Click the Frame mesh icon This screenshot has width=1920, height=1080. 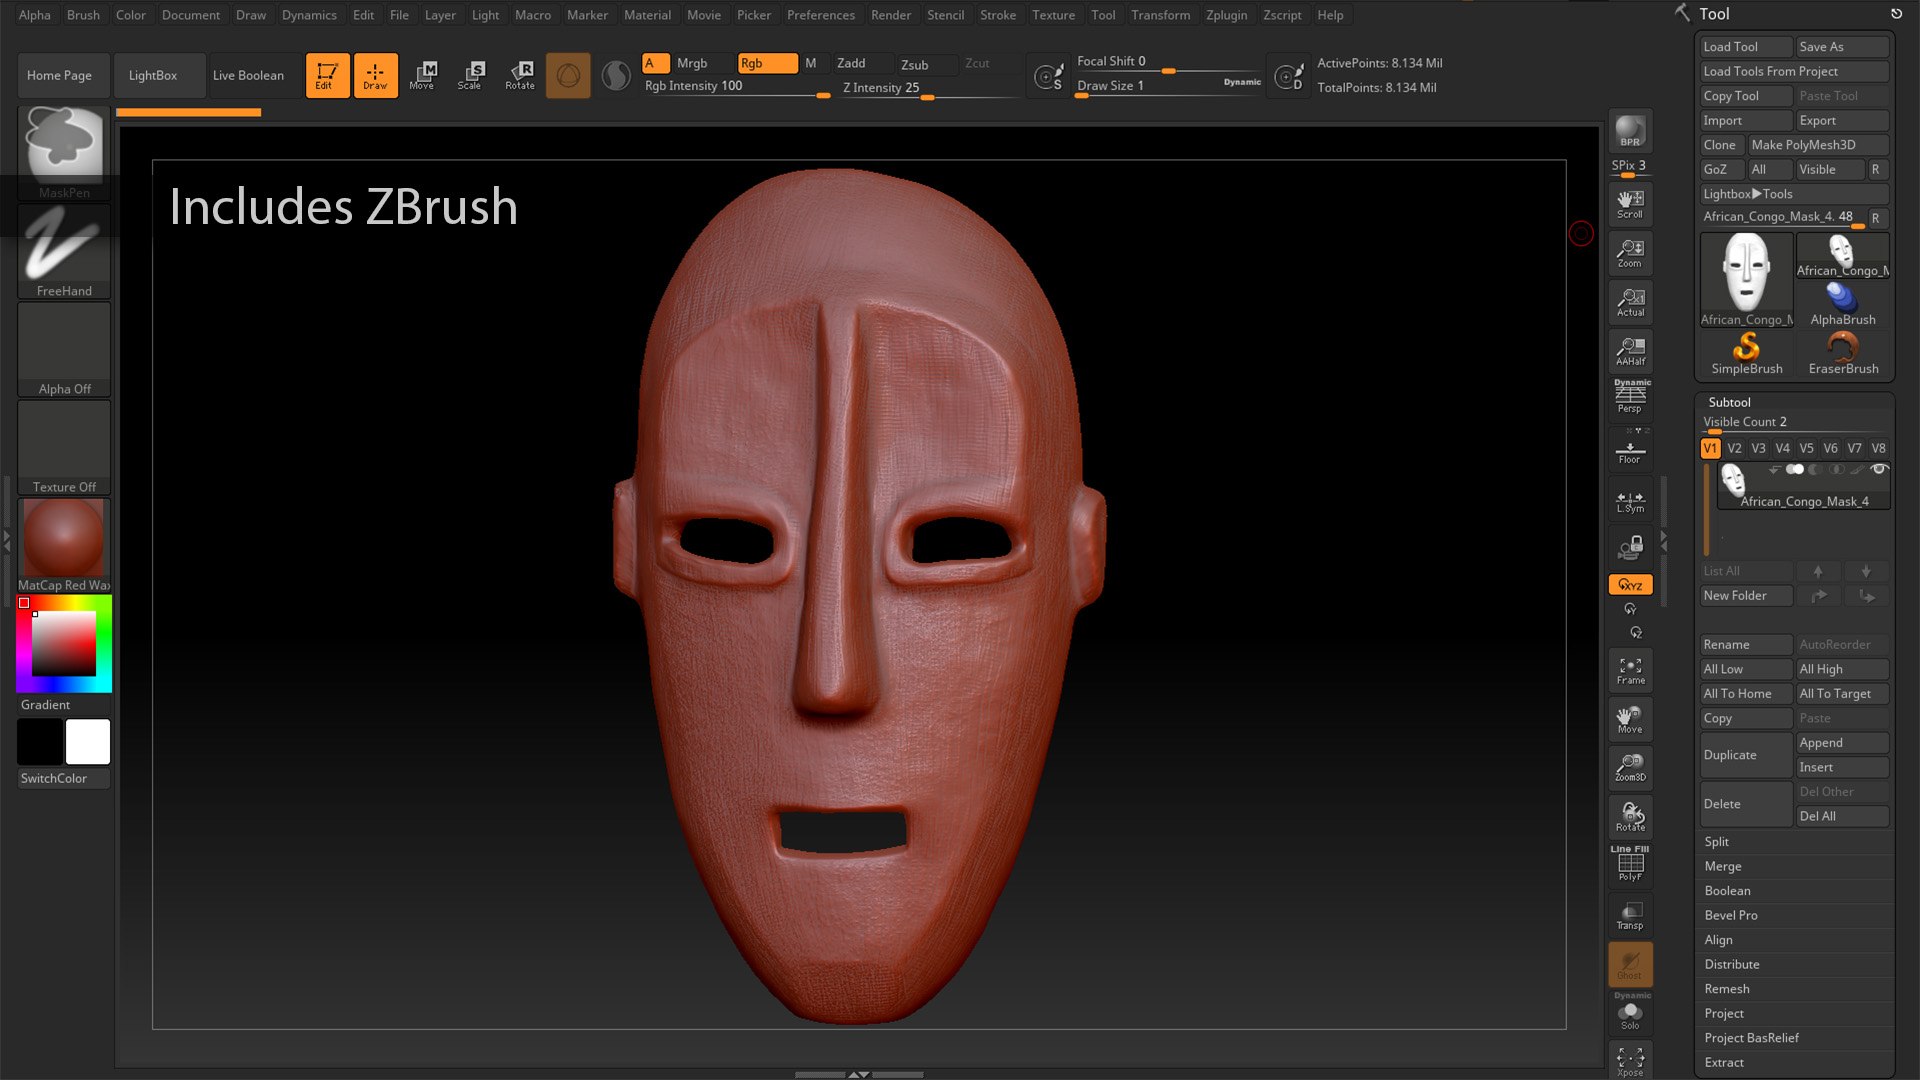(1630, 670)
